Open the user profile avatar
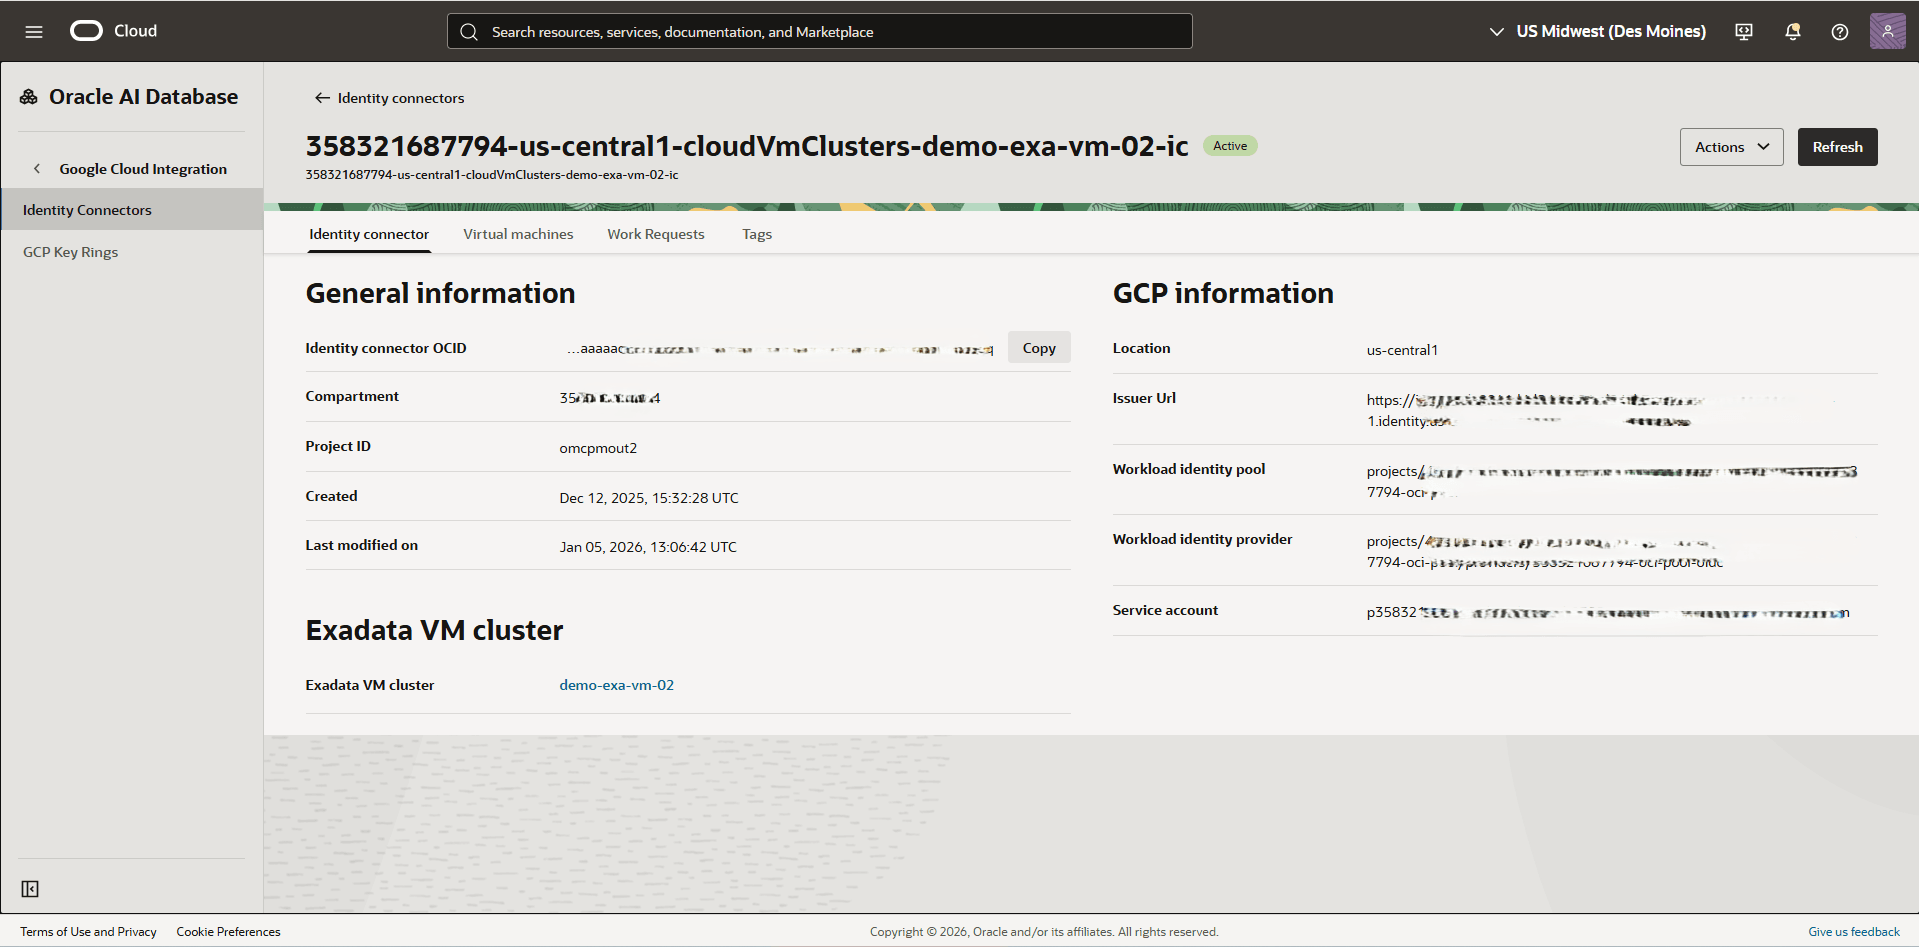 [x=1887, y=31]
